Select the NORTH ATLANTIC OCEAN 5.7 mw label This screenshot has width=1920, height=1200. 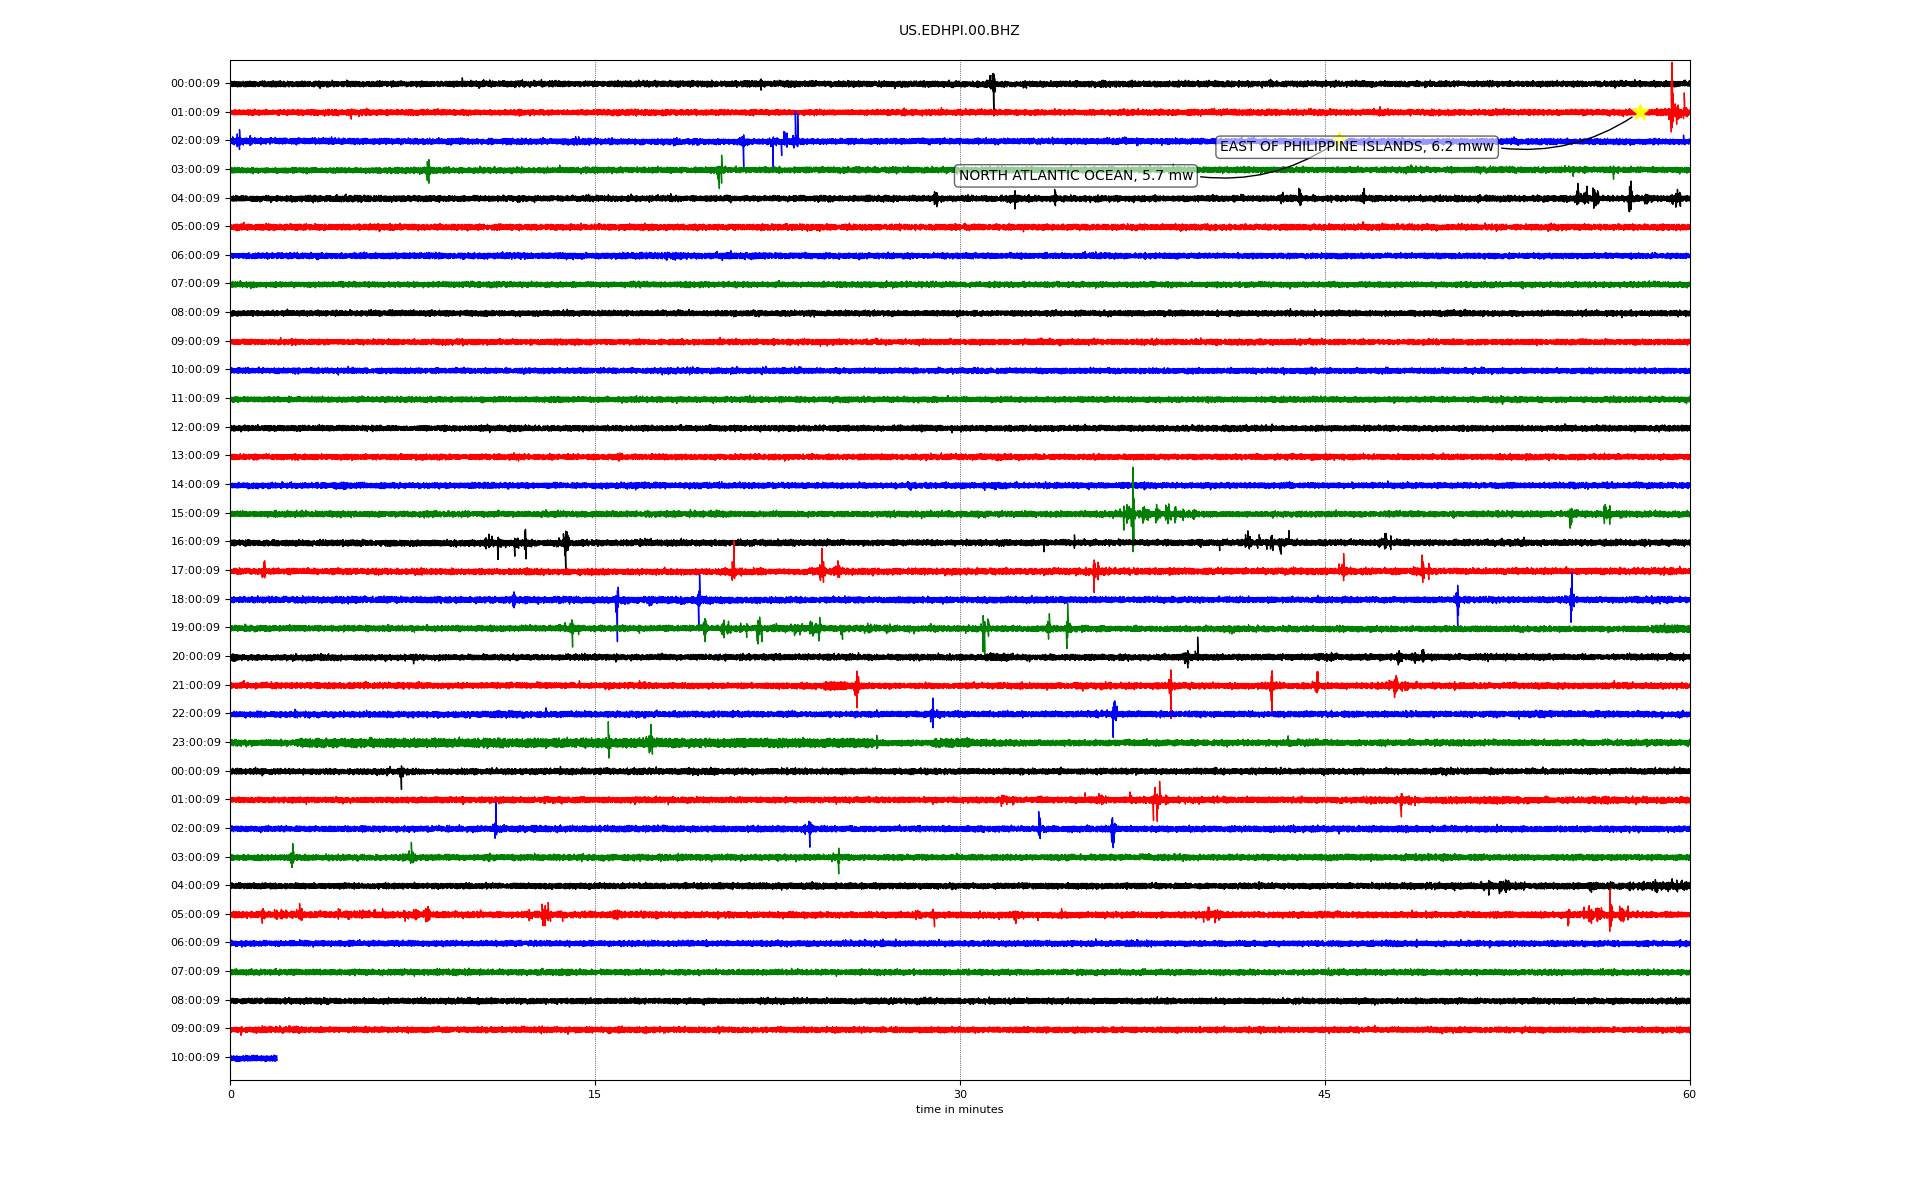[1076, 176]
